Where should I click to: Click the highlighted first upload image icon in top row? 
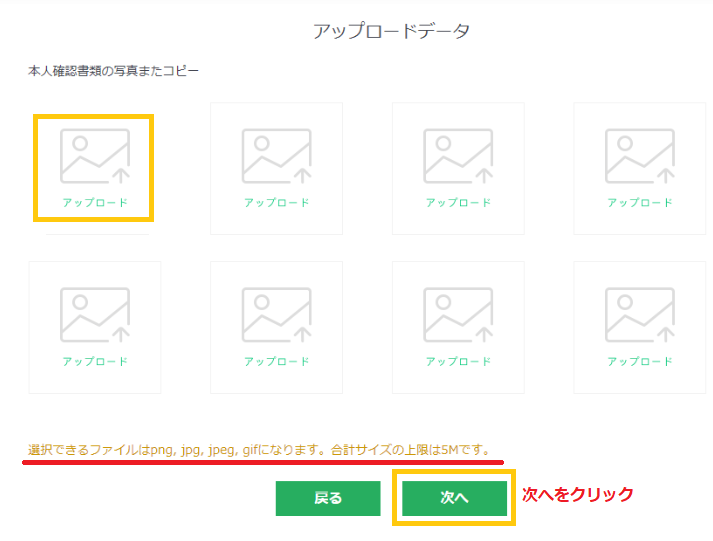coord(95,156)
